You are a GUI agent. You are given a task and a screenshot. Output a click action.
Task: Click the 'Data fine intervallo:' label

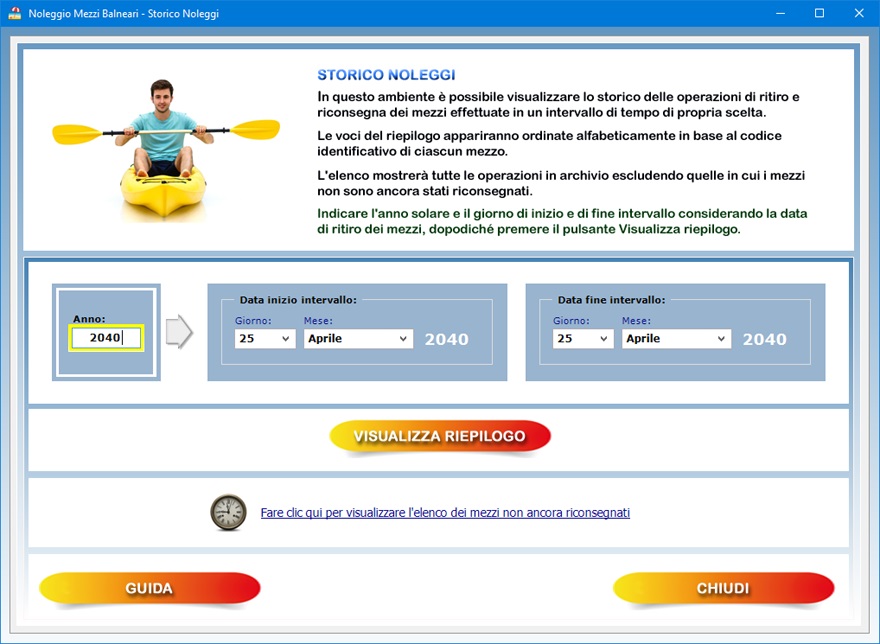[611, 300]
